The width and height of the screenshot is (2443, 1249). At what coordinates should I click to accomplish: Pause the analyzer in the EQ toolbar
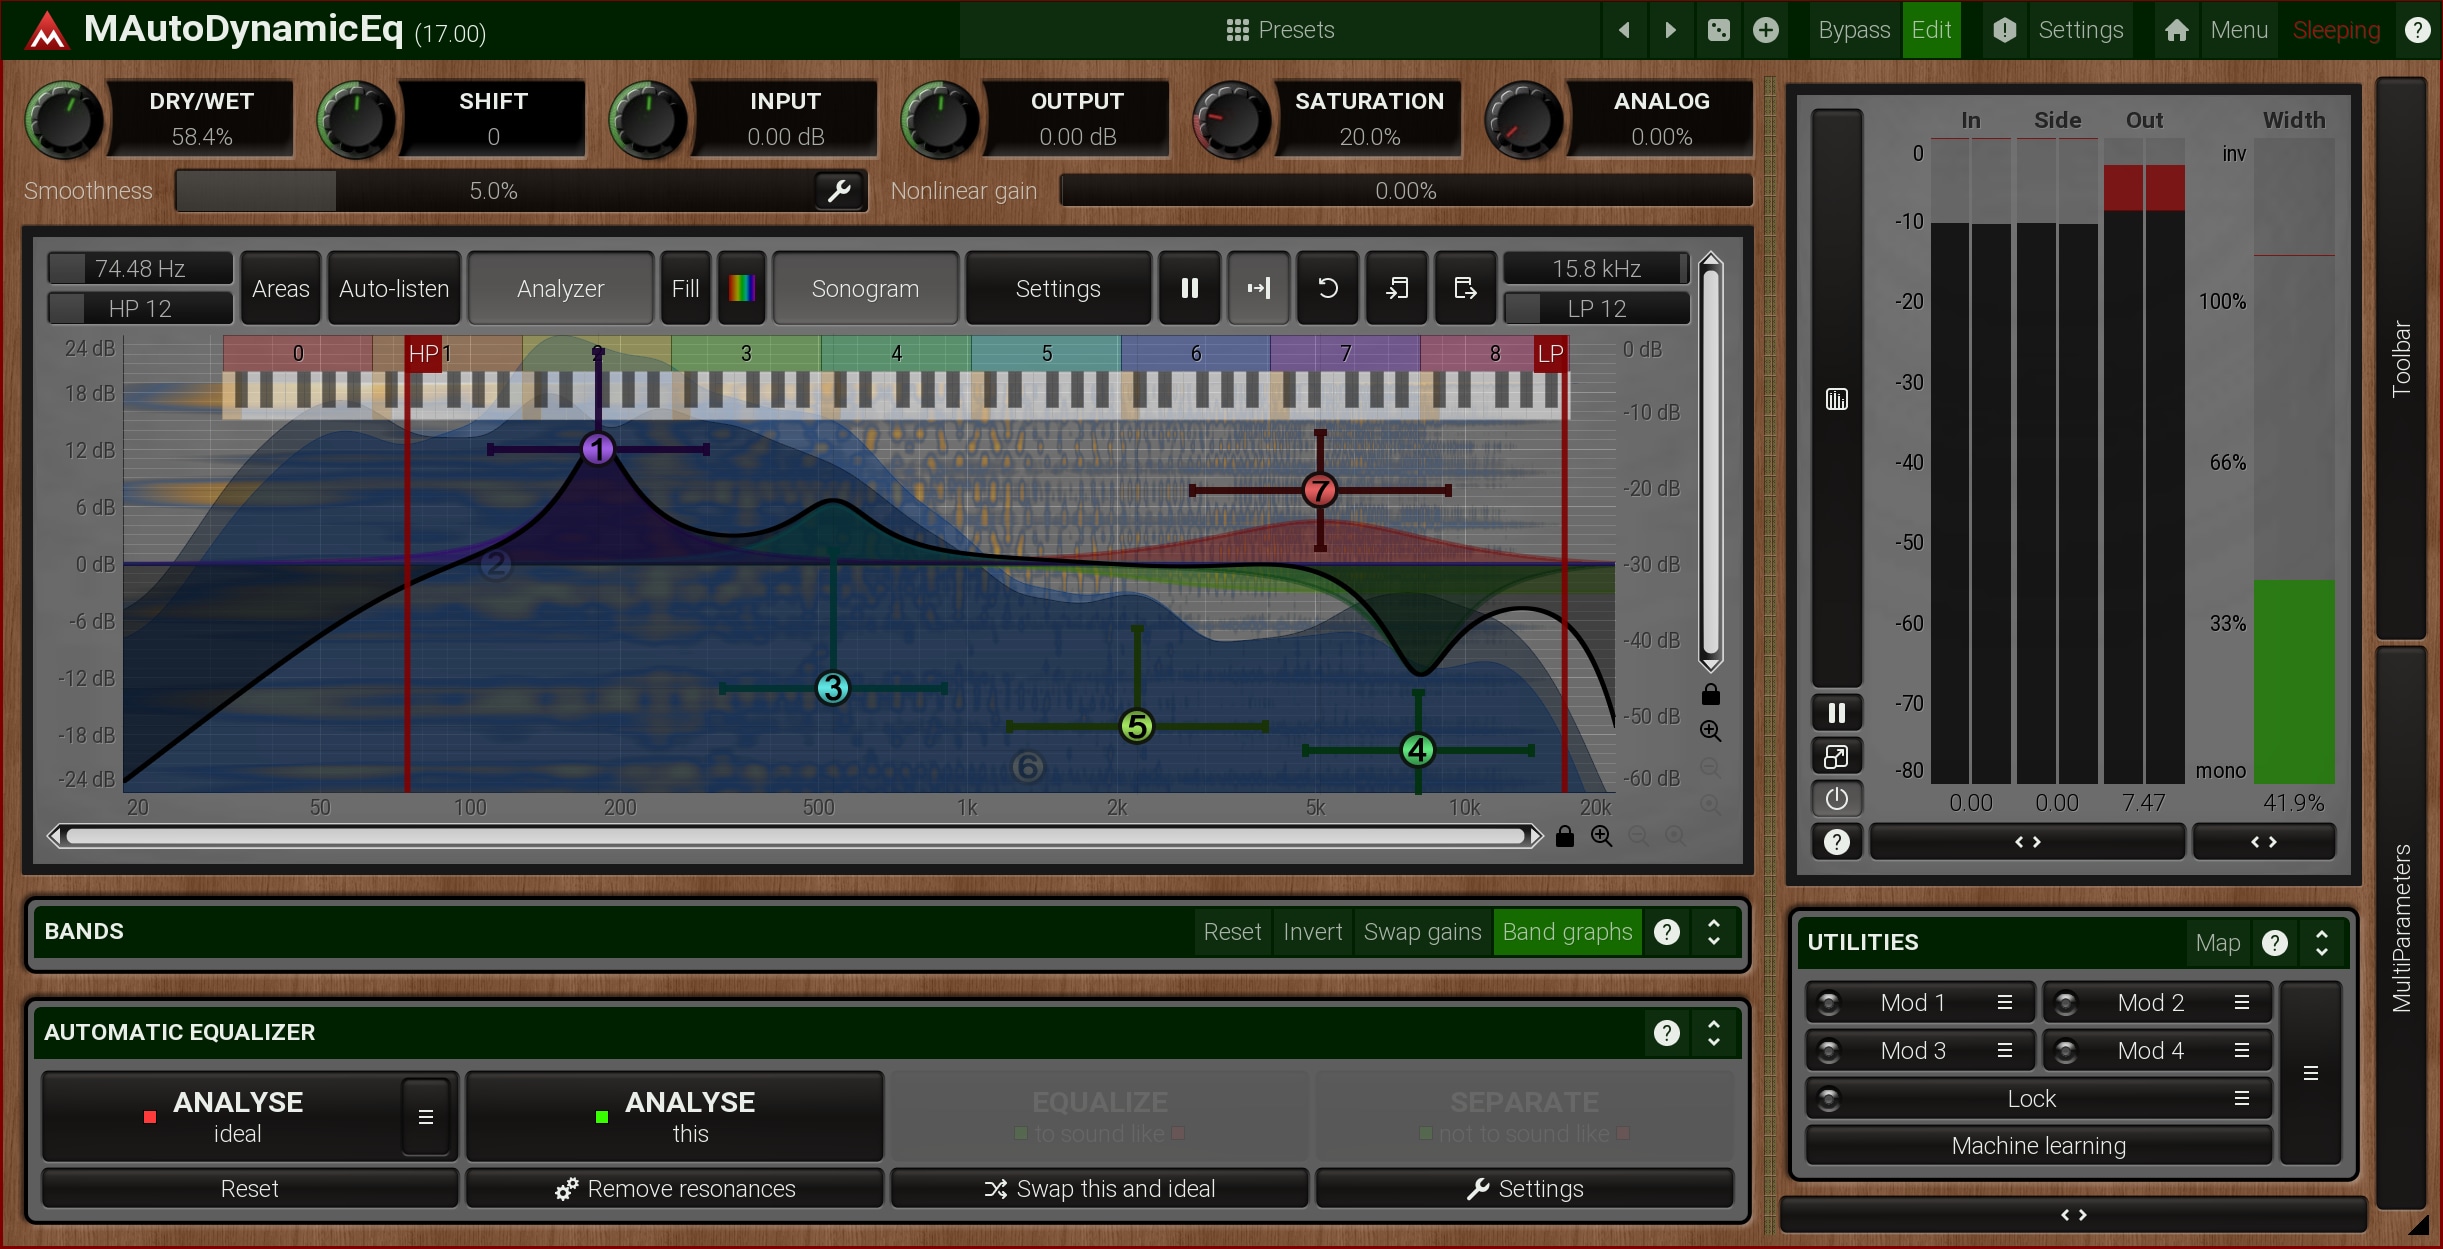(x=1189, y=289)
